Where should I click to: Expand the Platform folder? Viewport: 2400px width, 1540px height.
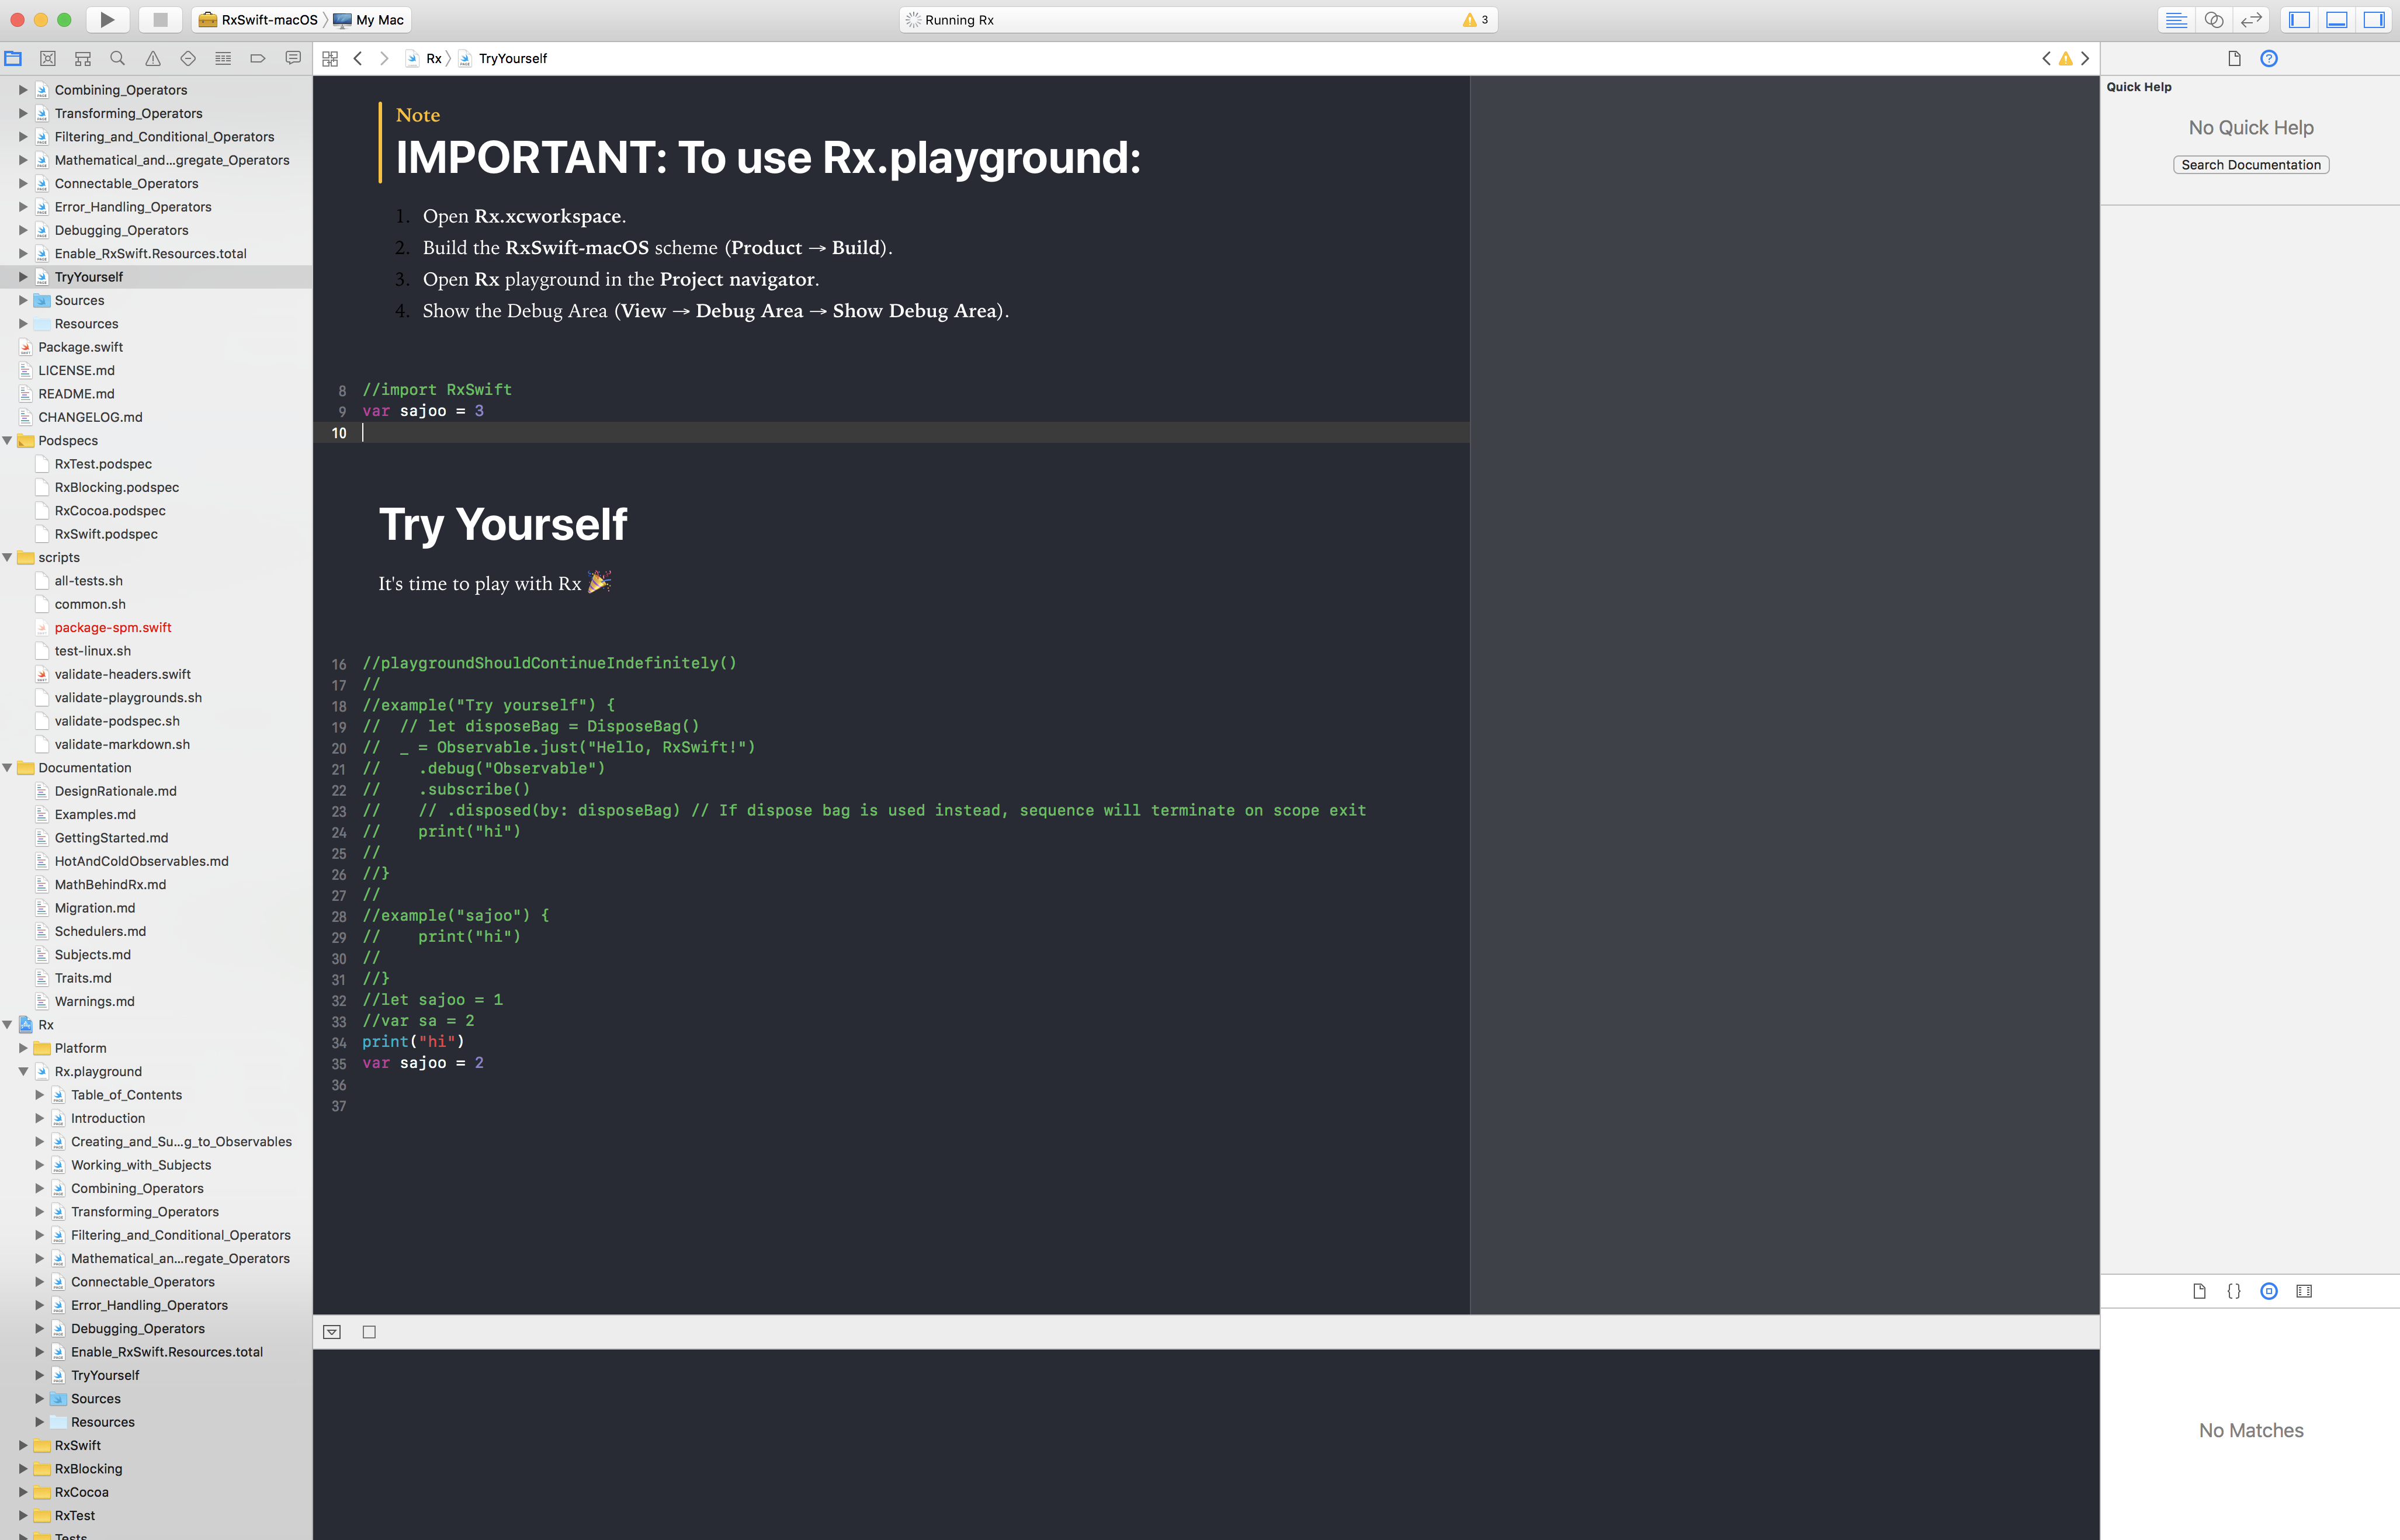(23, 1048)
